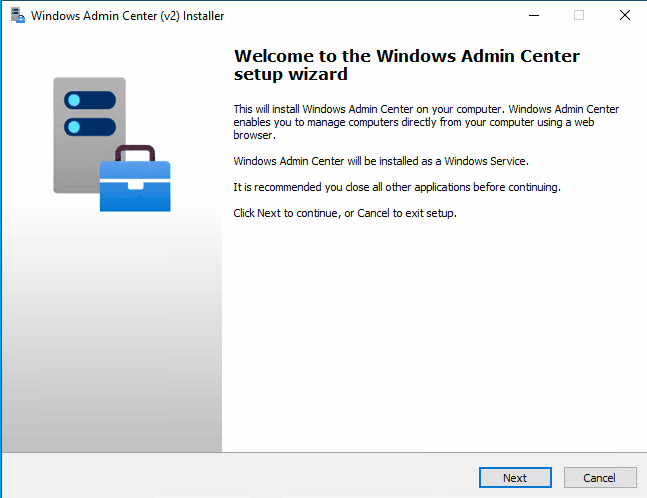The width and height of the screenshot is (647, 498).
Task: Click the "This will install Windows Admin Center" paragraph
Action: tap(426, 120)
